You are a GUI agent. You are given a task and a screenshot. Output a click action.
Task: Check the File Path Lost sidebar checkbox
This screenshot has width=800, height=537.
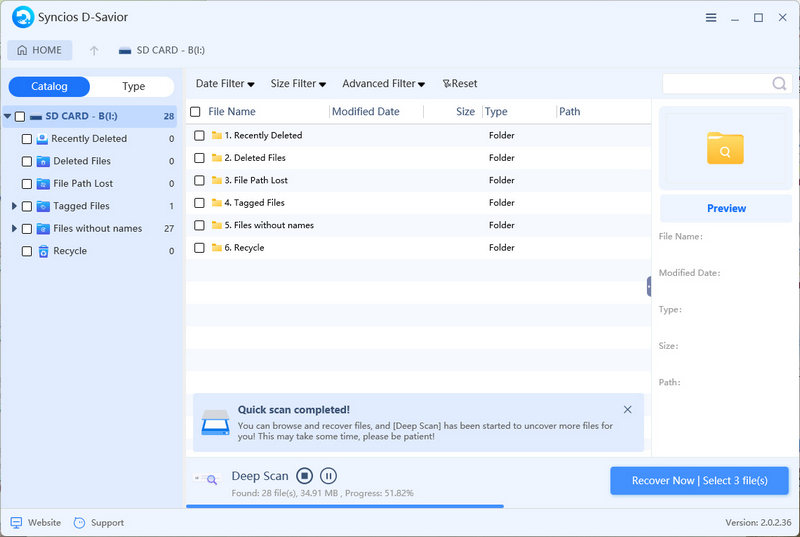(x=27, y=184)
